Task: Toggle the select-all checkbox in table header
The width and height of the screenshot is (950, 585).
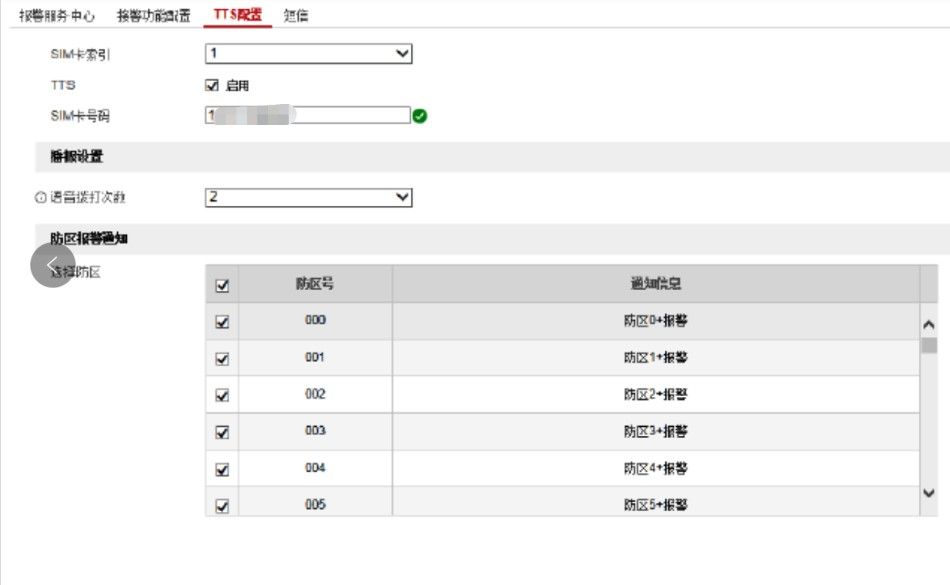Action: pyautogui.click(x=222, y=285)
